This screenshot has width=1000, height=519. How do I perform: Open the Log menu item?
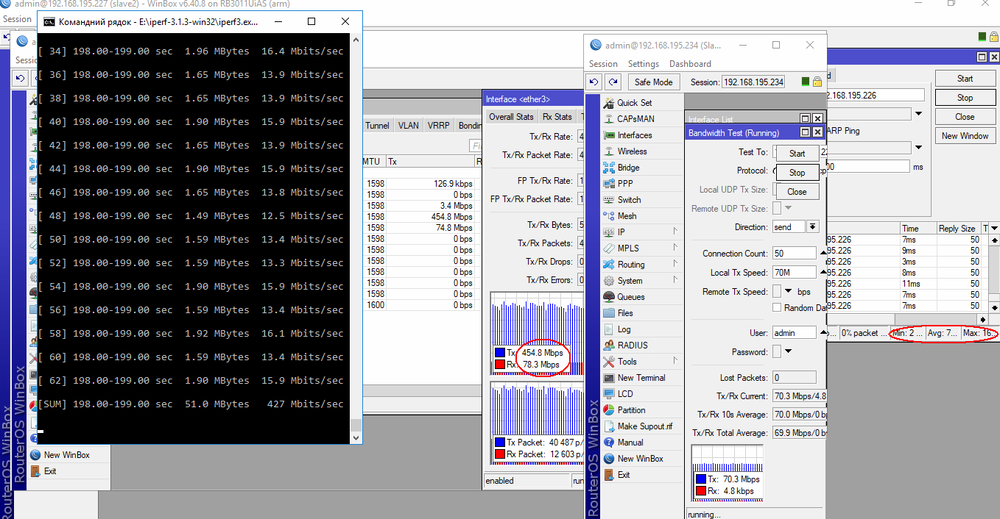tap(617, 329)
